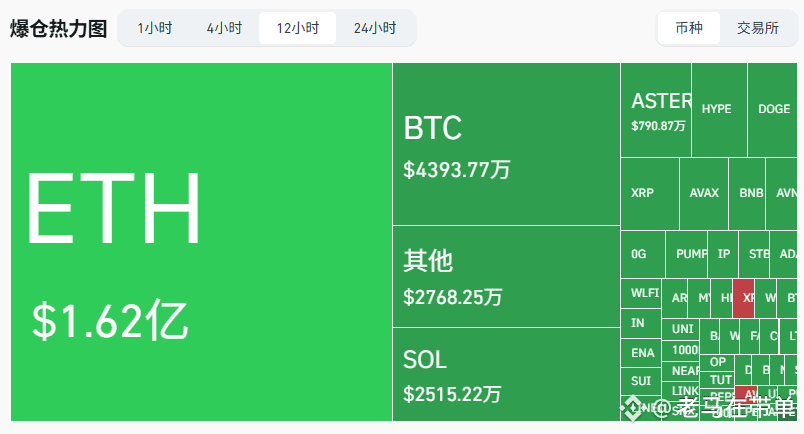Click the ASTER $790.87万 tile
Viewport: 804px width, 434px height.
(656, 110)
